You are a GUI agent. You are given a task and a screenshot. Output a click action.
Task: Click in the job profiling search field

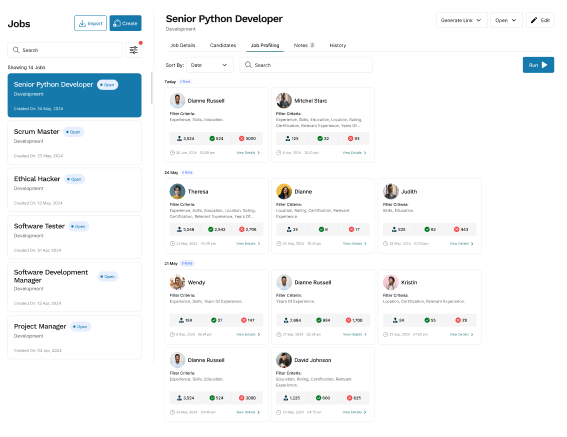click(306, 65)
